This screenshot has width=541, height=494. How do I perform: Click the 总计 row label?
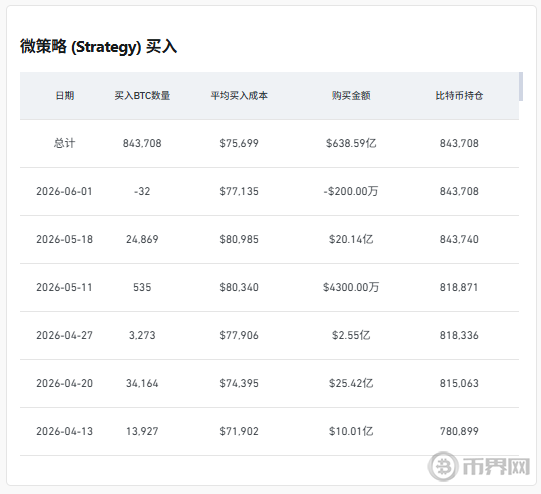pos(64,143)
